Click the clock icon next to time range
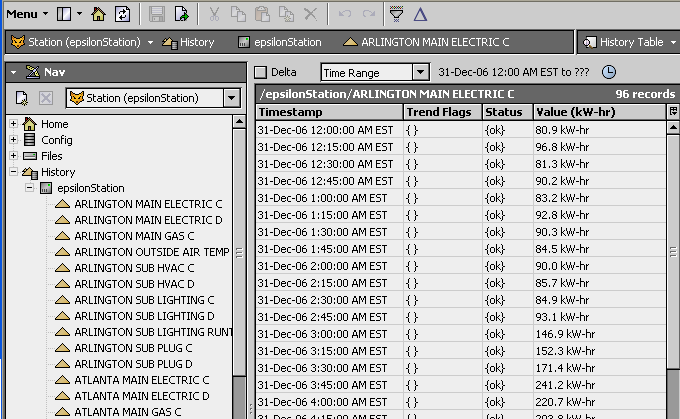680x419 pixels. click(609, 72)
